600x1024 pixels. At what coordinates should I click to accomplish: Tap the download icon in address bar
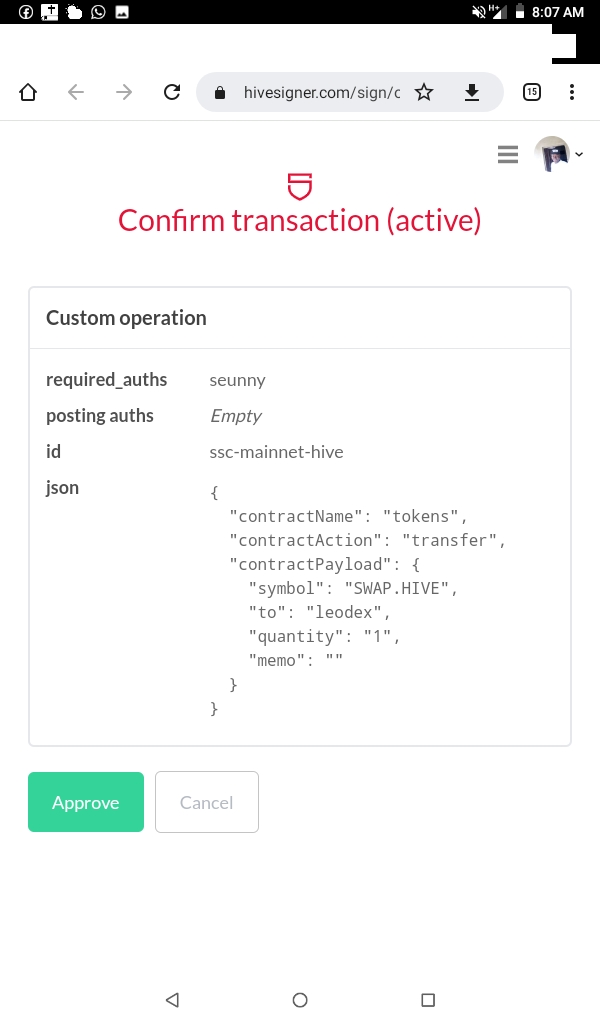(x=471, y=93)
